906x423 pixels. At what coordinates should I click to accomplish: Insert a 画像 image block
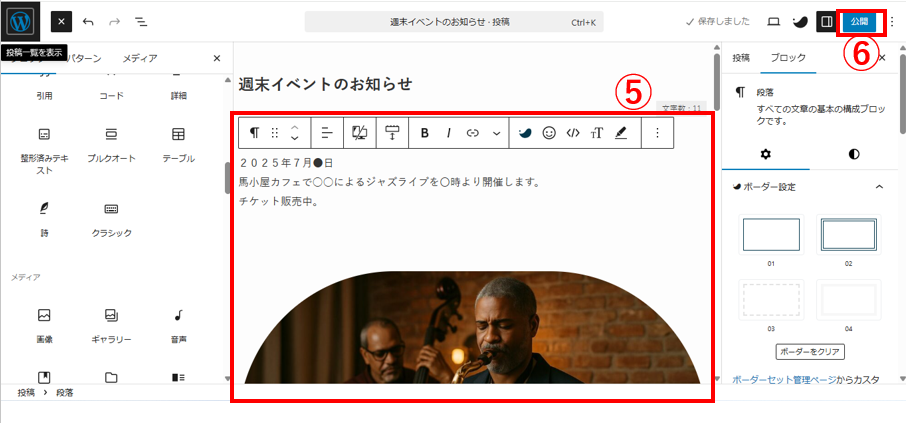point(44,326)
